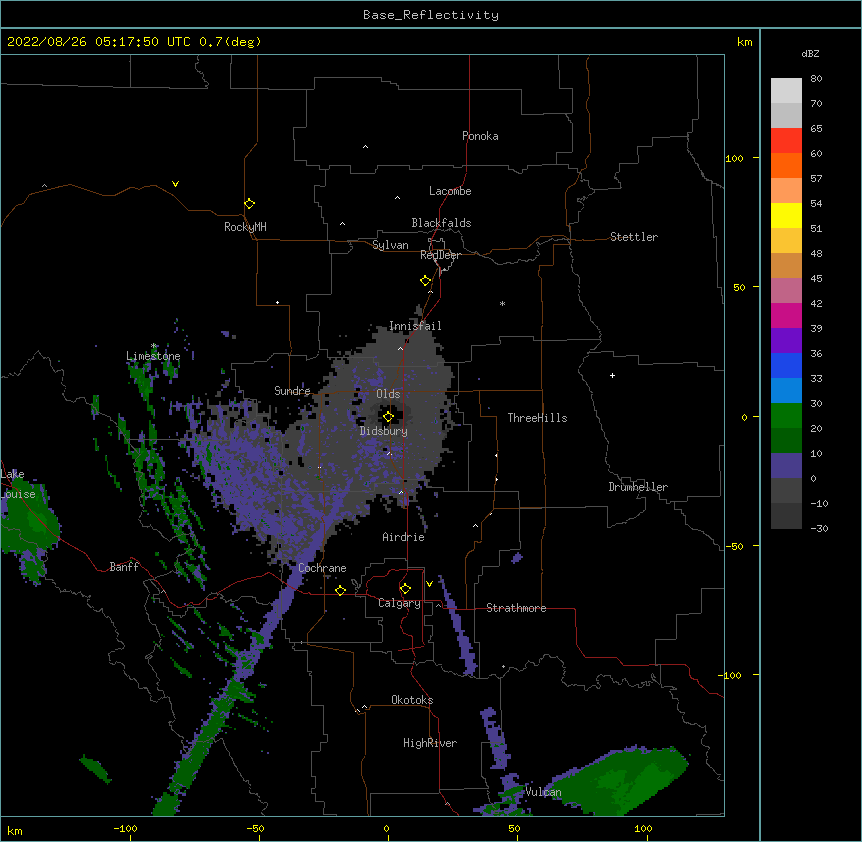This screenshot has width=862, height=842.
Task: Click the RedDeer city label
Action: click(x=440, y=255)
